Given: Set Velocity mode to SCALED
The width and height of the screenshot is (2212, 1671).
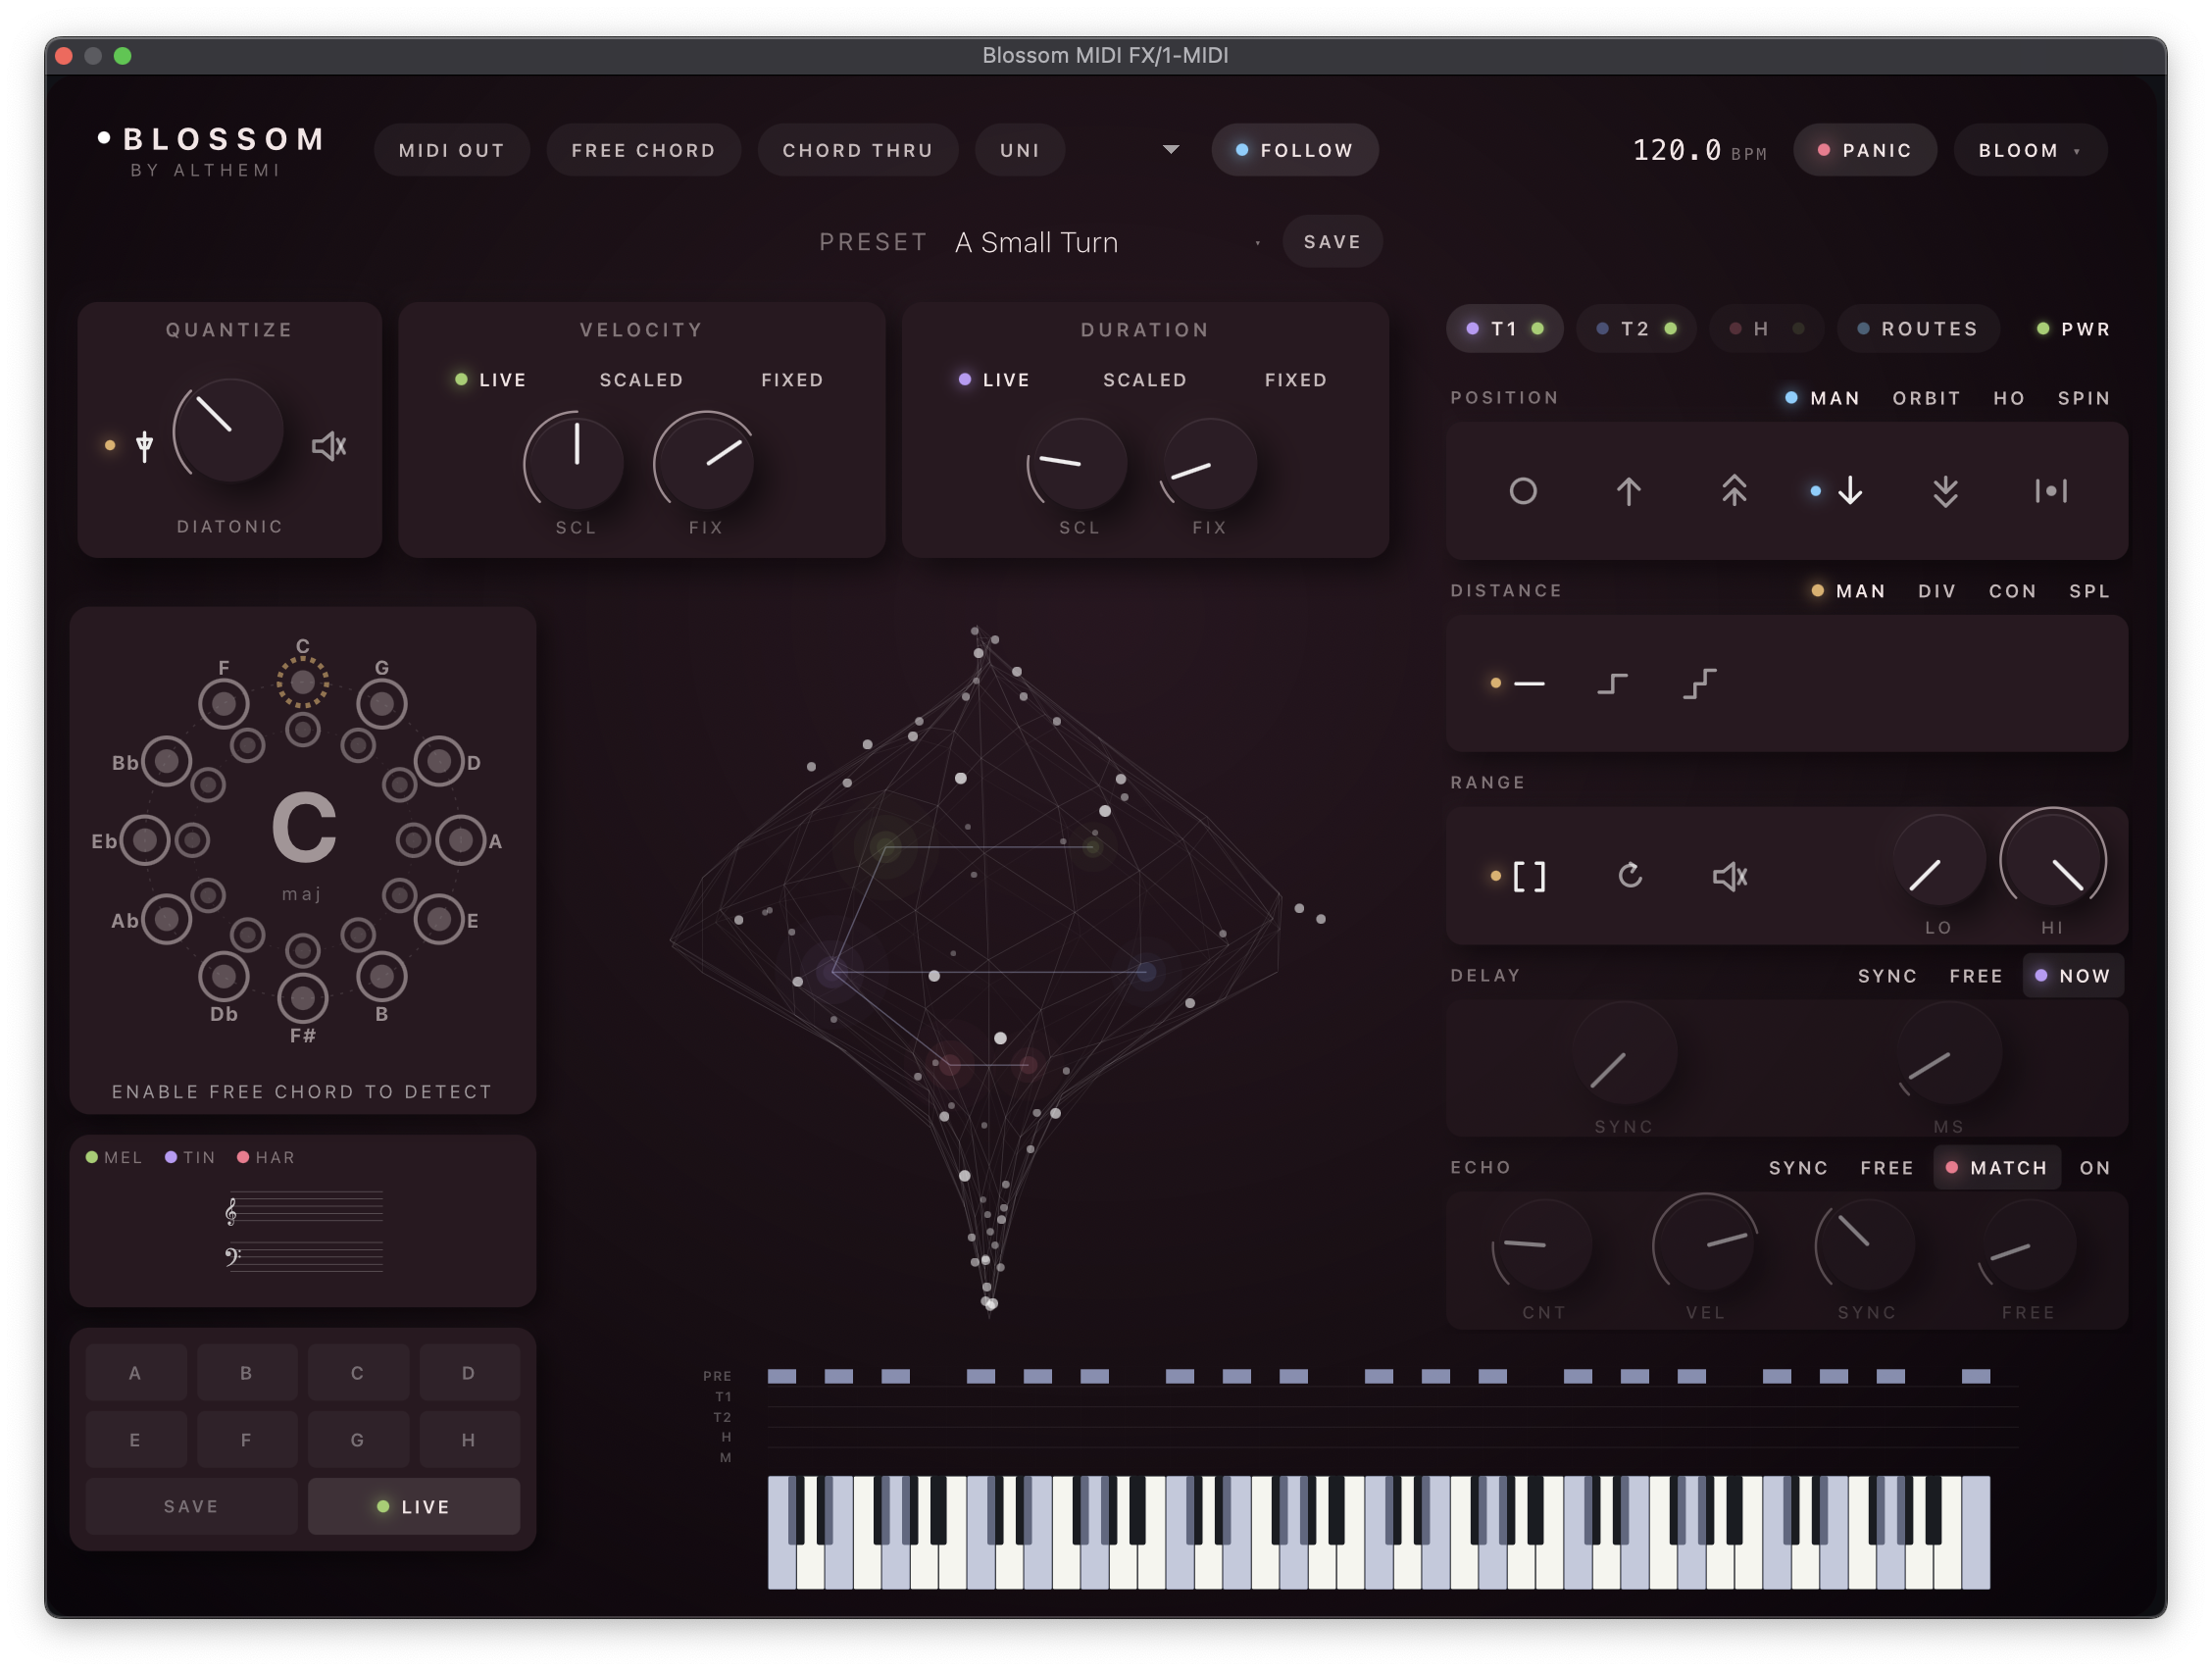Looking at the screenshot, I should pos(641,380).
